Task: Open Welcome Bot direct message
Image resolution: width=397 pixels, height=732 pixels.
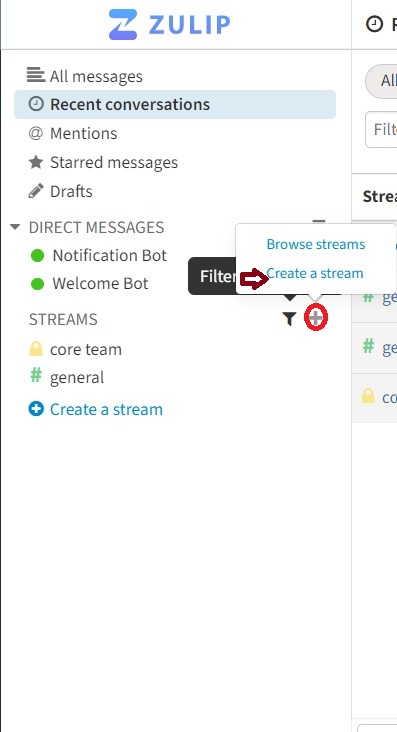Action: click(x=100, y=283)
